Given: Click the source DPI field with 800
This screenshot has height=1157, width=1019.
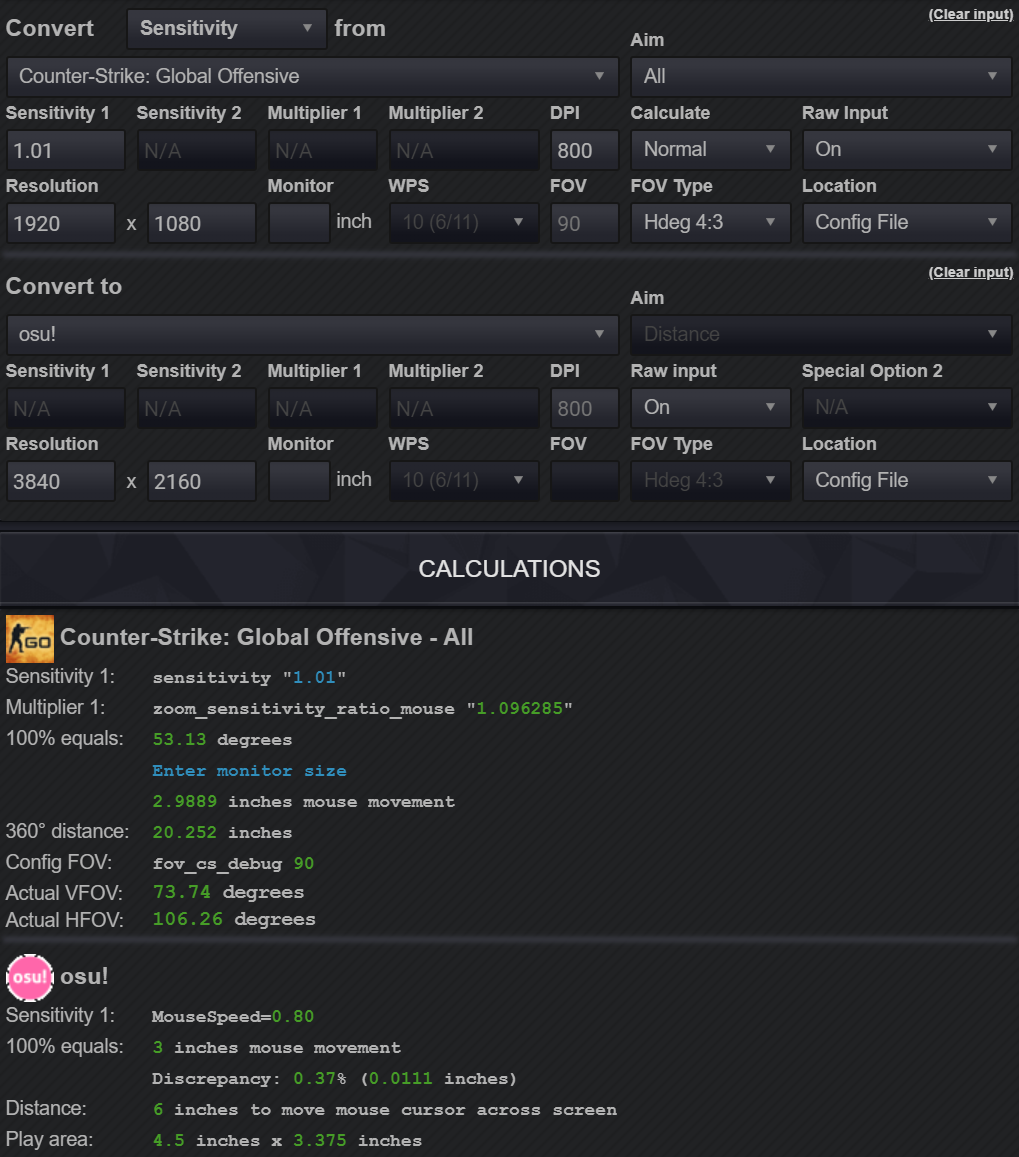Looking at the screenshot, I should coord(584,151).
